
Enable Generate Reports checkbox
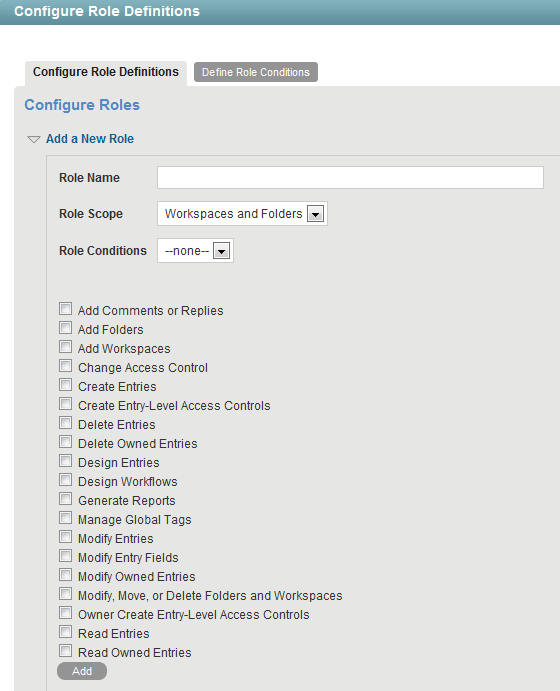pyautogui.click(x=66, y=498)
